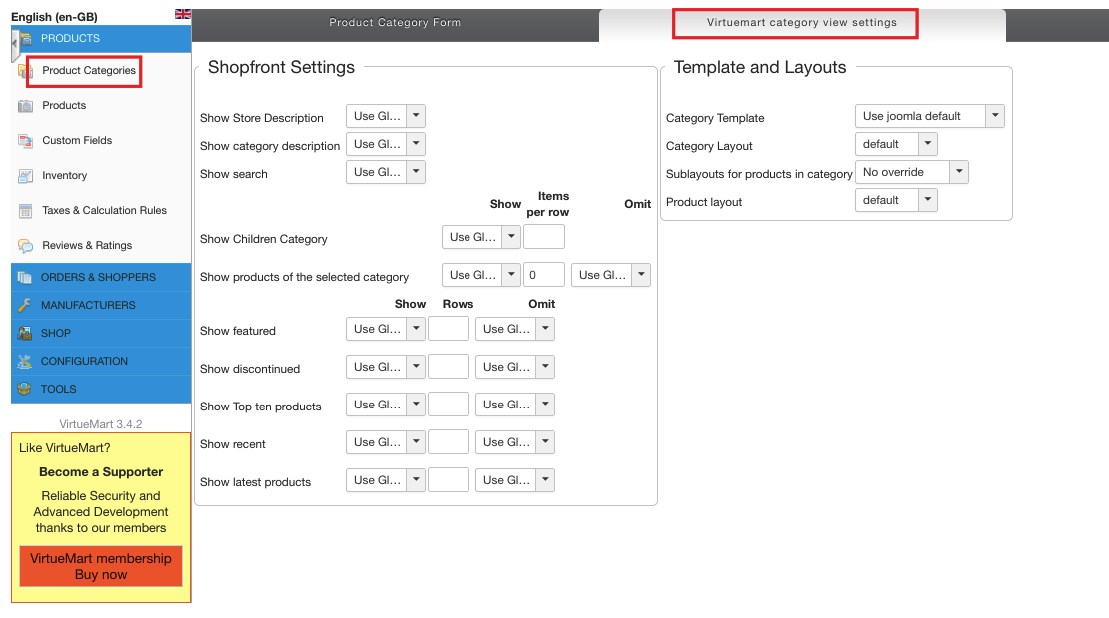Click the Custom Fields icon
The width and height of the screenshot is (1109, 618).
(x=25, y=141)
